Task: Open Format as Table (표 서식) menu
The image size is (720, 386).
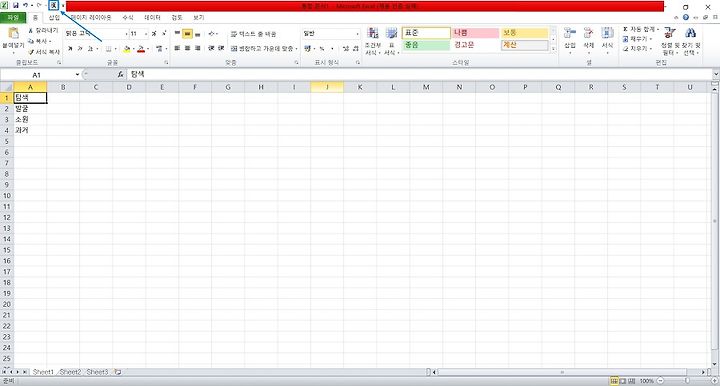Action: point(391,41)
